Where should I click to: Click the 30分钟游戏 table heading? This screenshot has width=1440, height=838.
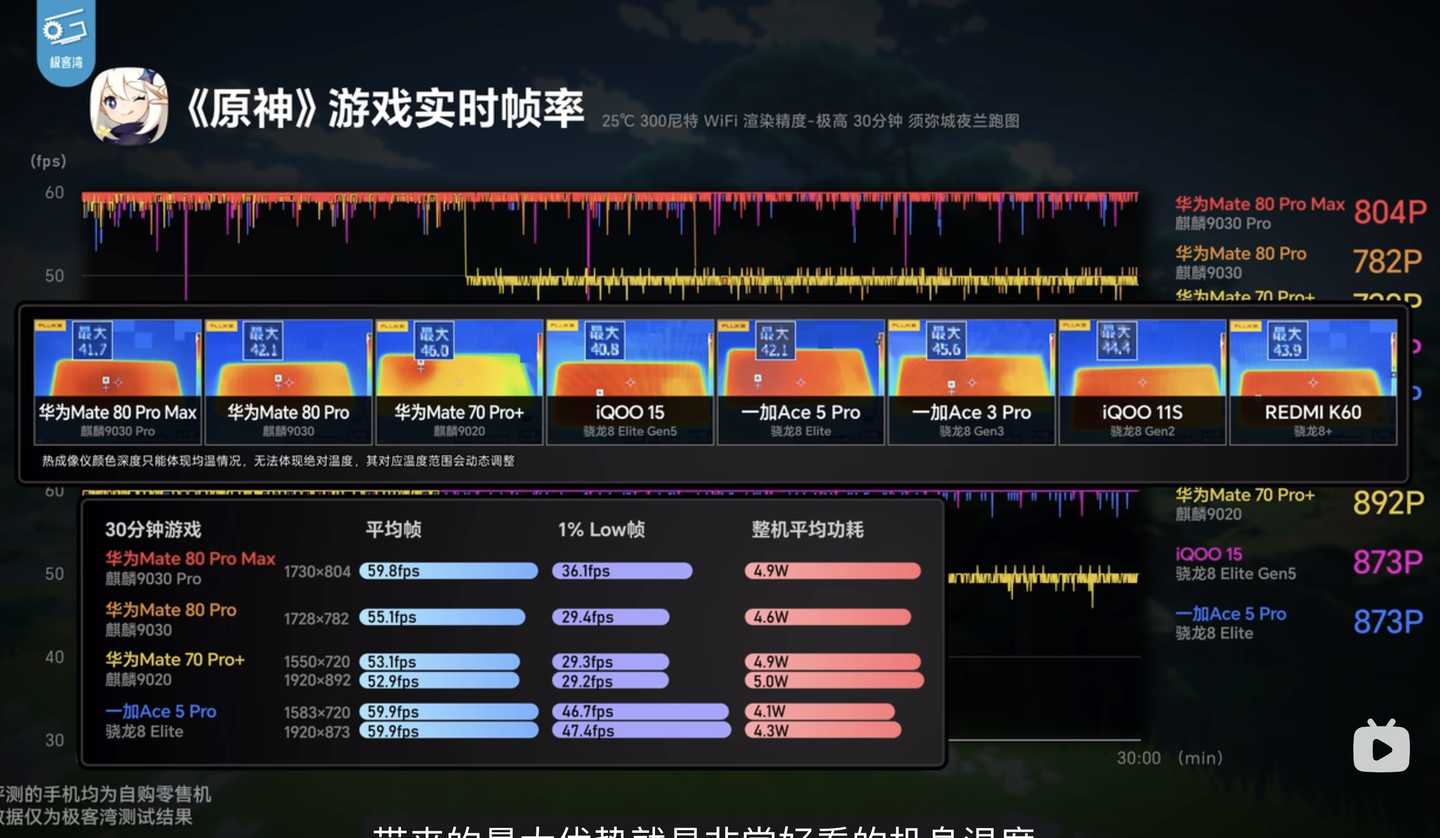(x=153, y=530)
